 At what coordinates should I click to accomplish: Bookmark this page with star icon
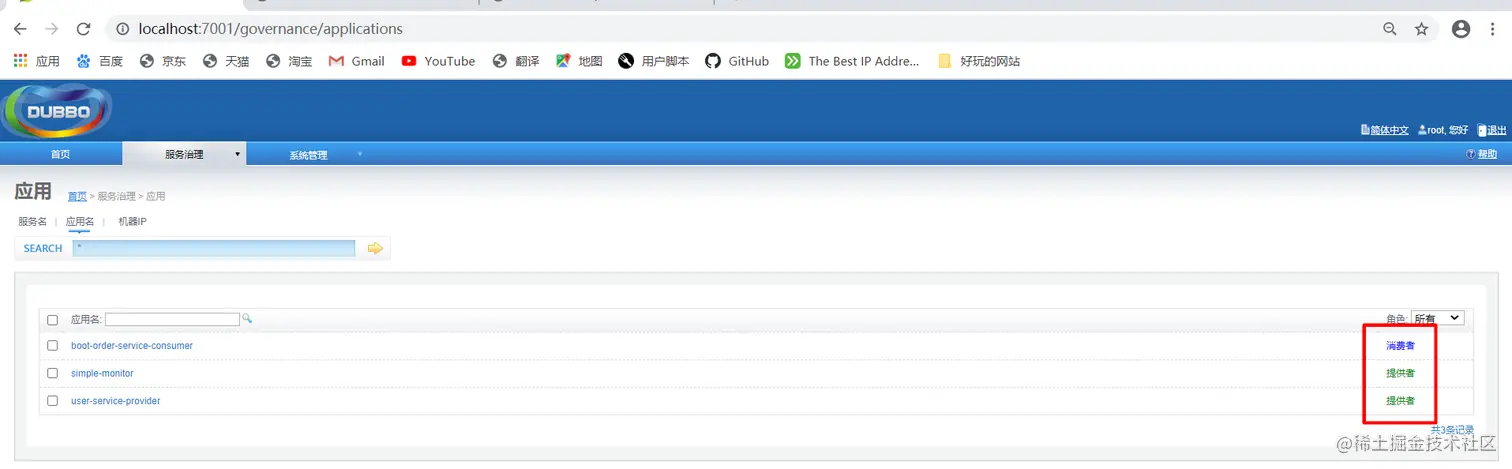point(1421,29)
